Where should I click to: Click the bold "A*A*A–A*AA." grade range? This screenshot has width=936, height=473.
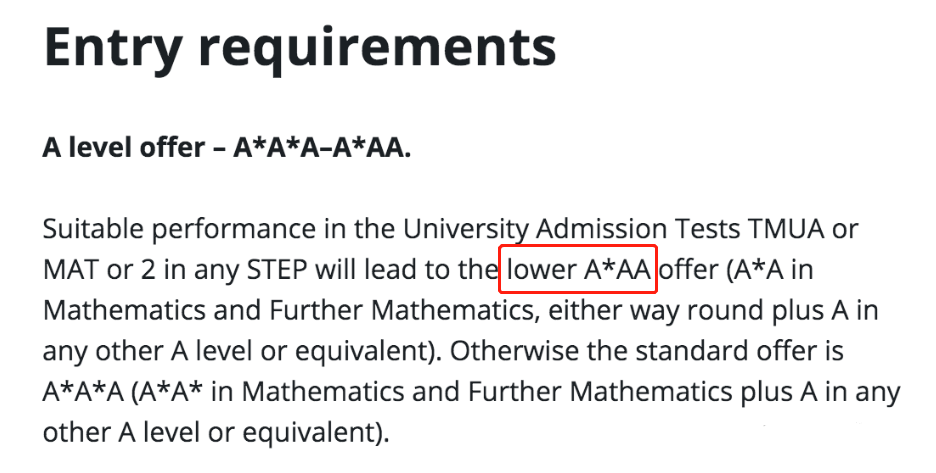(322, 147)
